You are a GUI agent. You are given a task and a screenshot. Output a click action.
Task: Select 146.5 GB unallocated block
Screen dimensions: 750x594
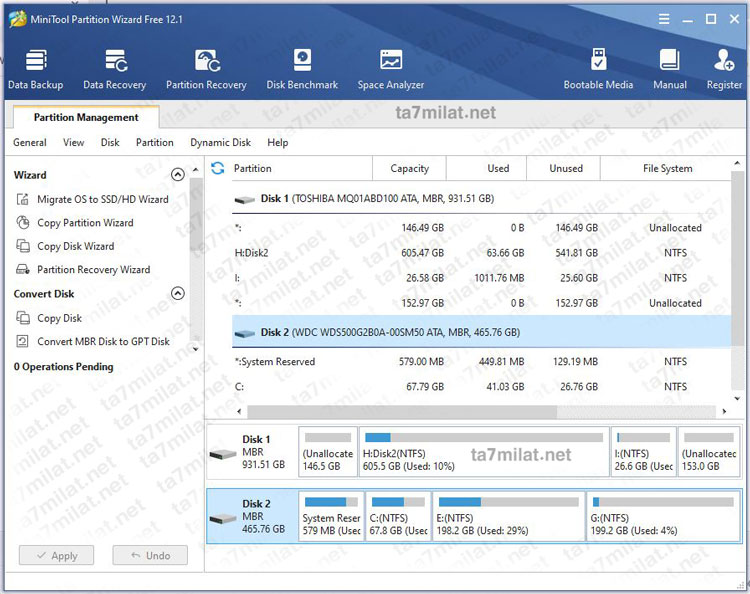(x=328, y=452)
